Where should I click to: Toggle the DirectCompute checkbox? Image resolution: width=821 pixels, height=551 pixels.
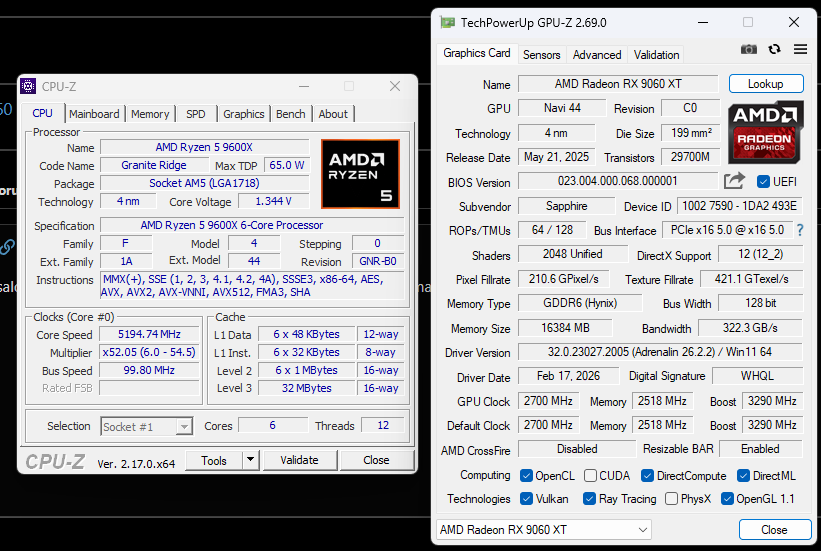coord(647,476)
